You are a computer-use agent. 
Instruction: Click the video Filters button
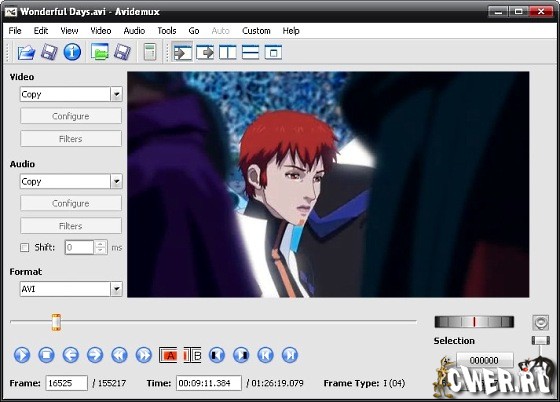(x=71, y=139)
